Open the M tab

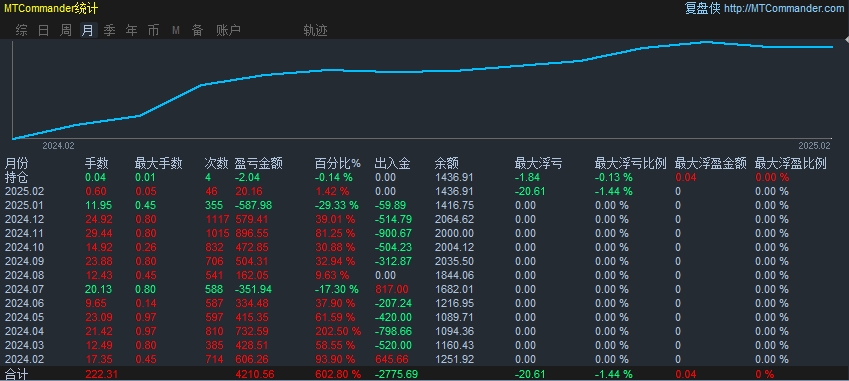click(x=176, y=30)
